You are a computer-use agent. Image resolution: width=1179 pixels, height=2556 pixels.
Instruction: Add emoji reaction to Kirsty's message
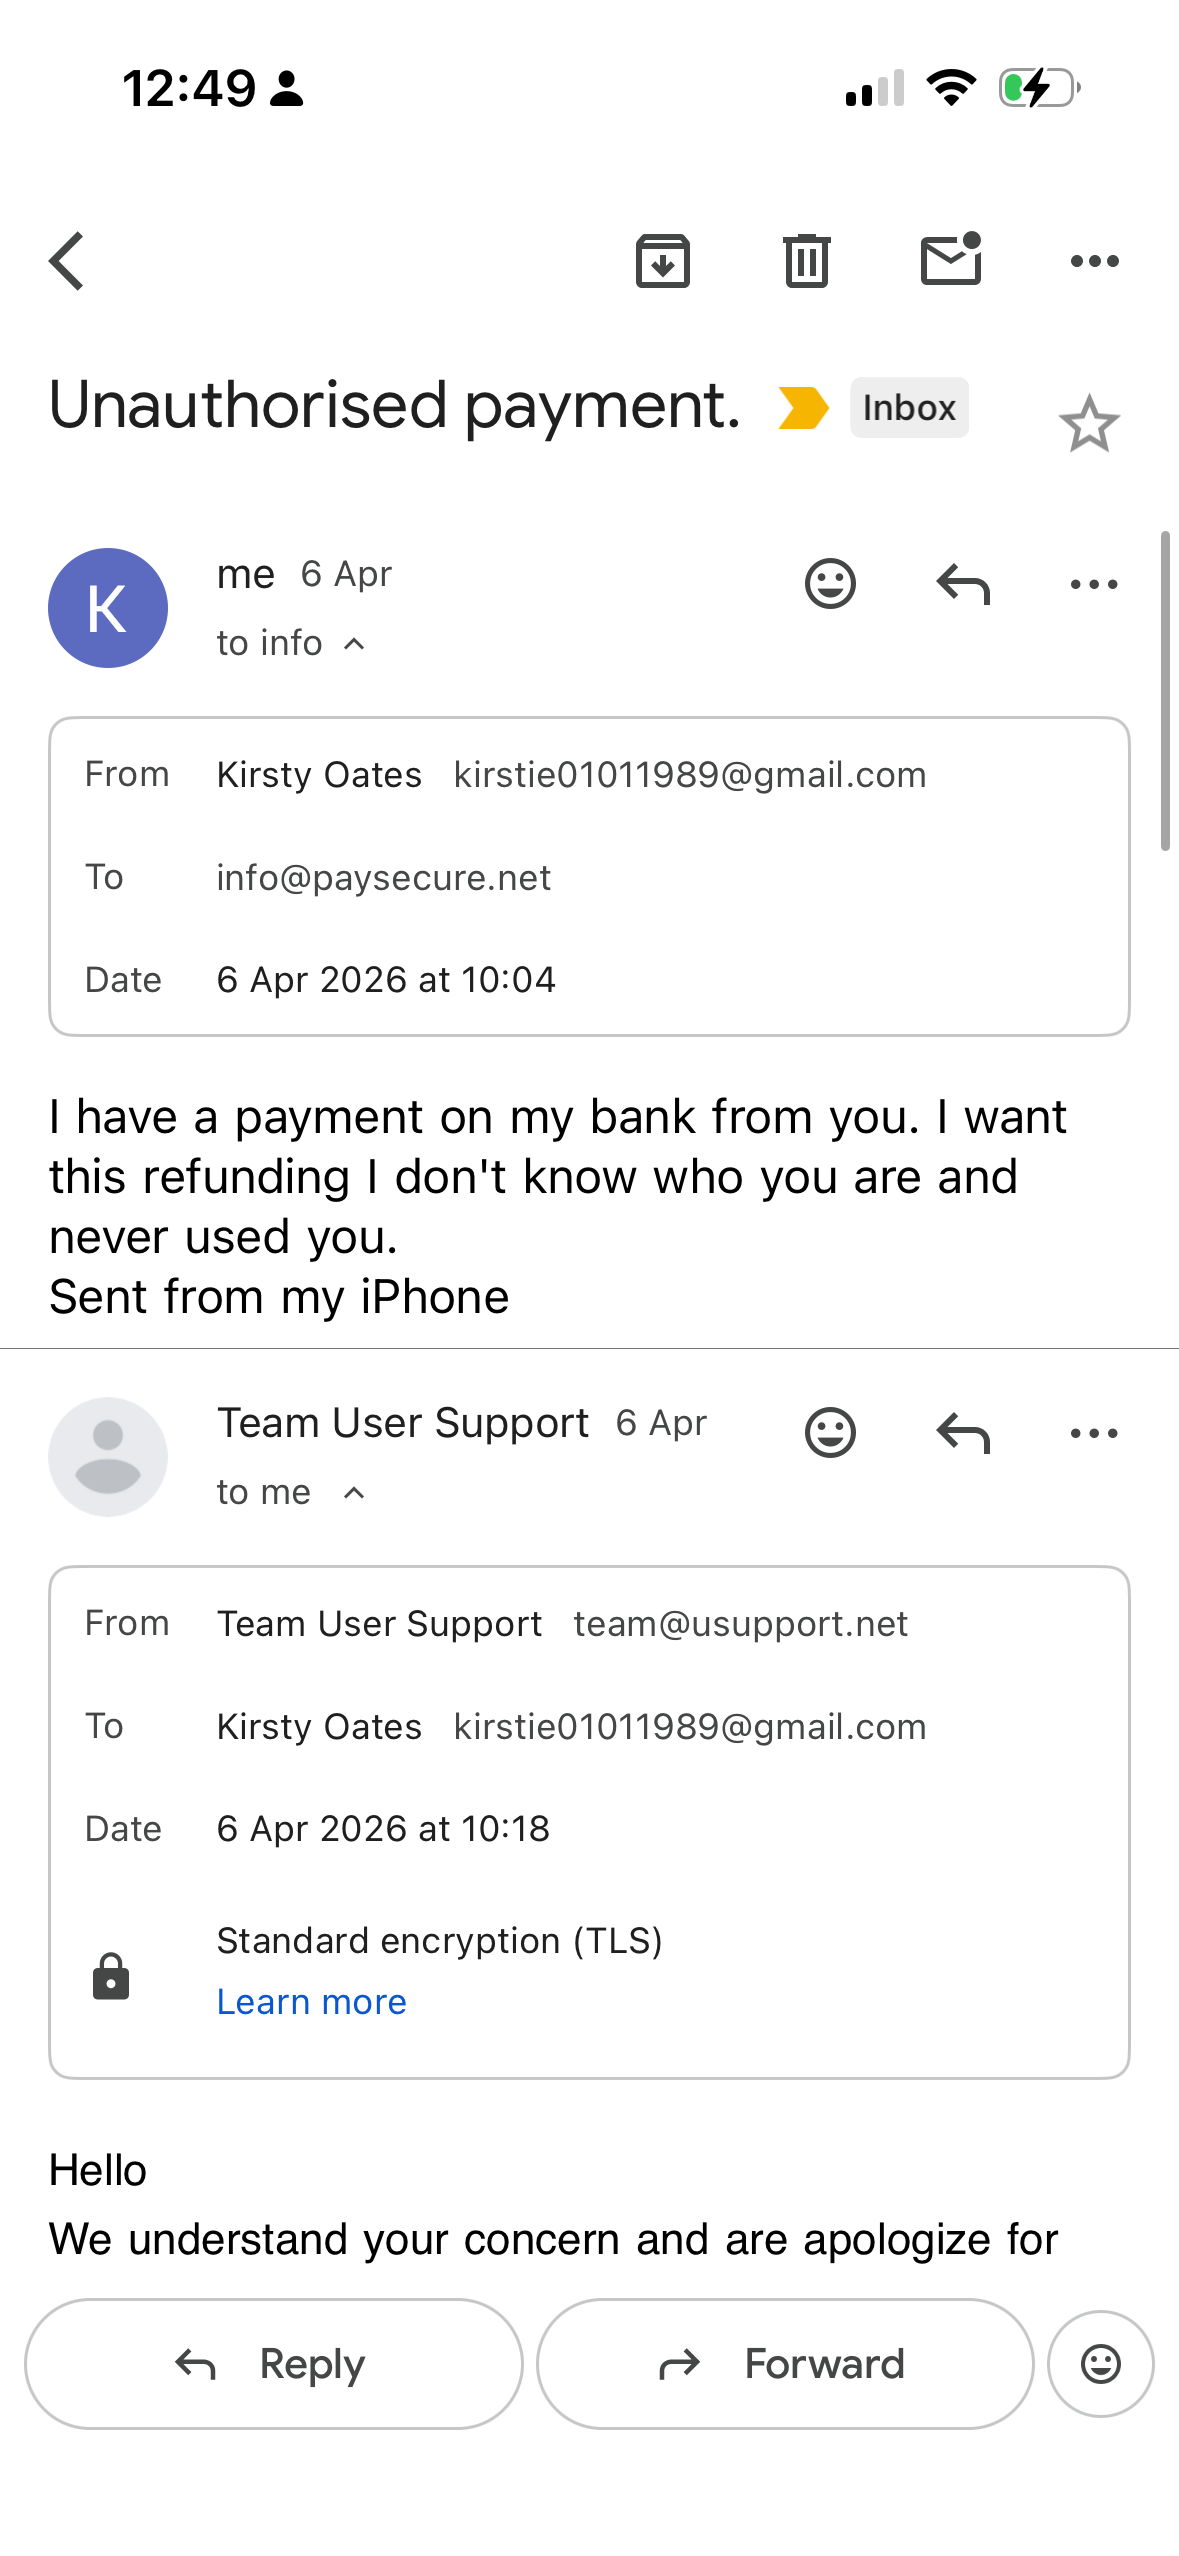[830, 584]
